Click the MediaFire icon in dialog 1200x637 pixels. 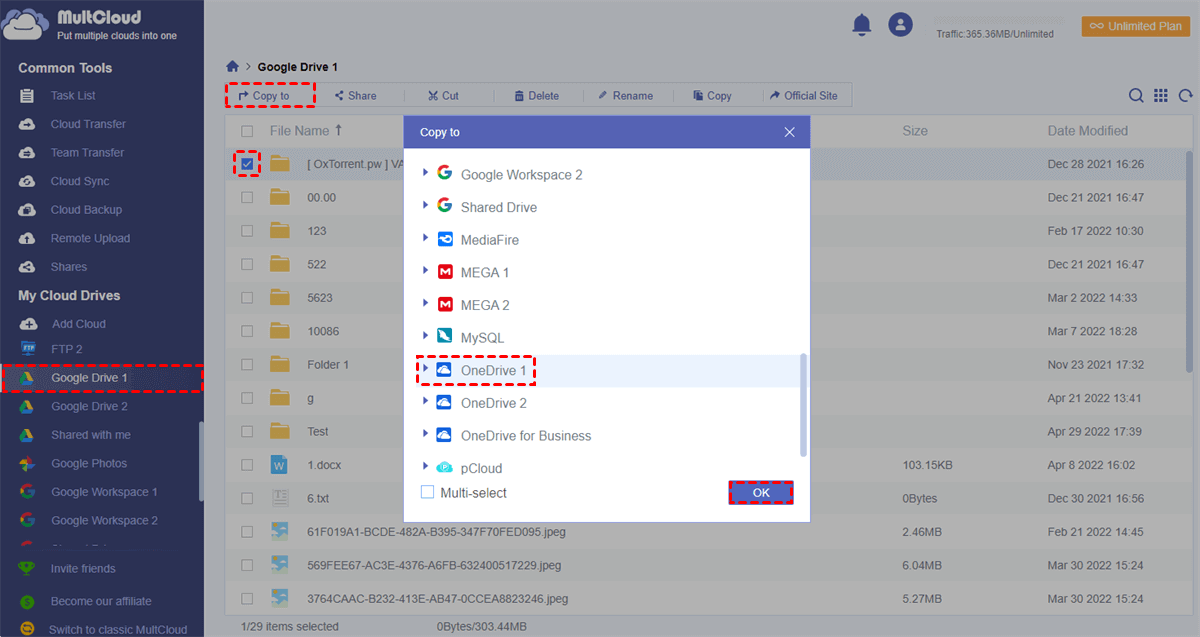445,240
